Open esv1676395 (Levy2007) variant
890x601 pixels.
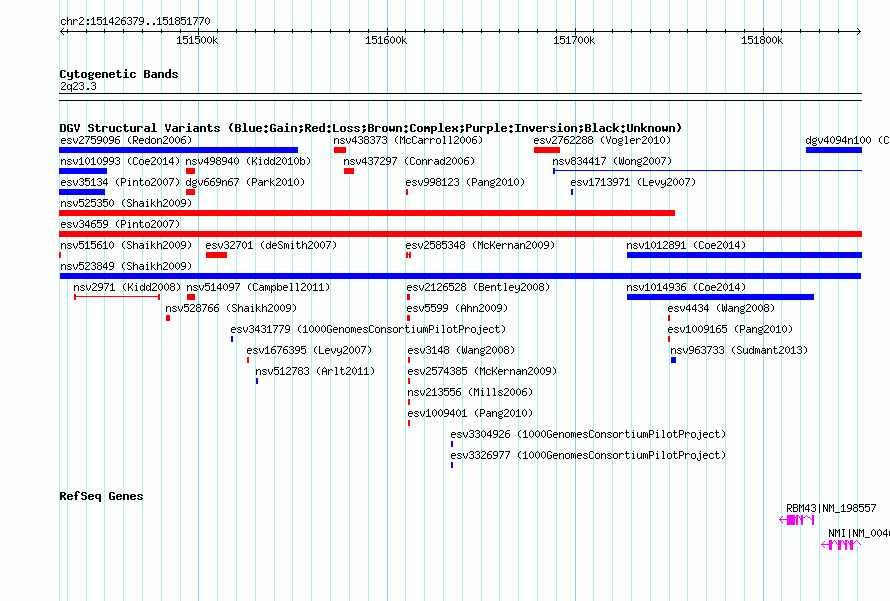[x=309, y=350]
